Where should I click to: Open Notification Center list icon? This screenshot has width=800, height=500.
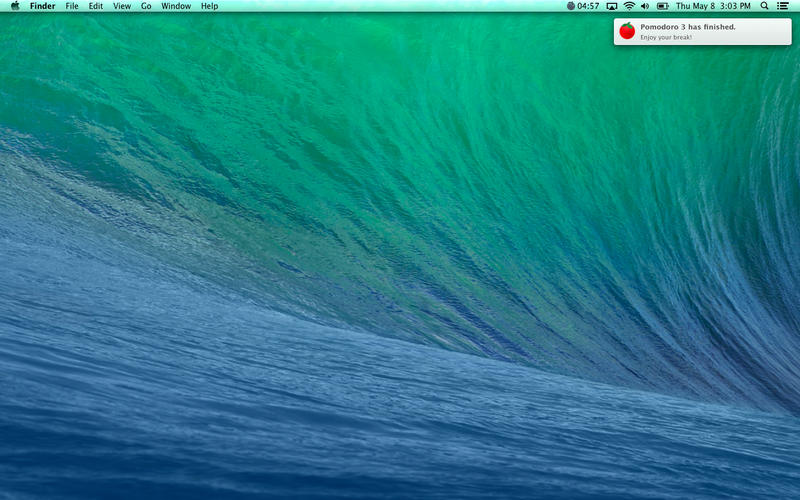pyautogui.click(x=783, y=6)
